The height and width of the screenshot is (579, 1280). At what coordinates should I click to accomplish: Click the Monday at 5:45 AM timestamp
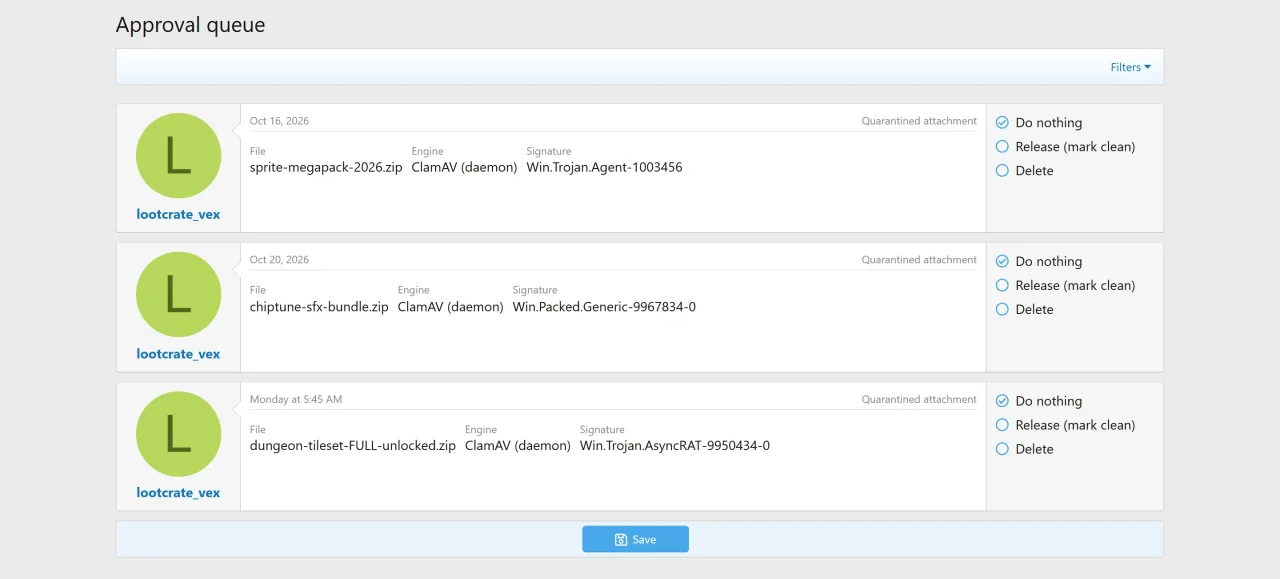(x=296, y=400)
